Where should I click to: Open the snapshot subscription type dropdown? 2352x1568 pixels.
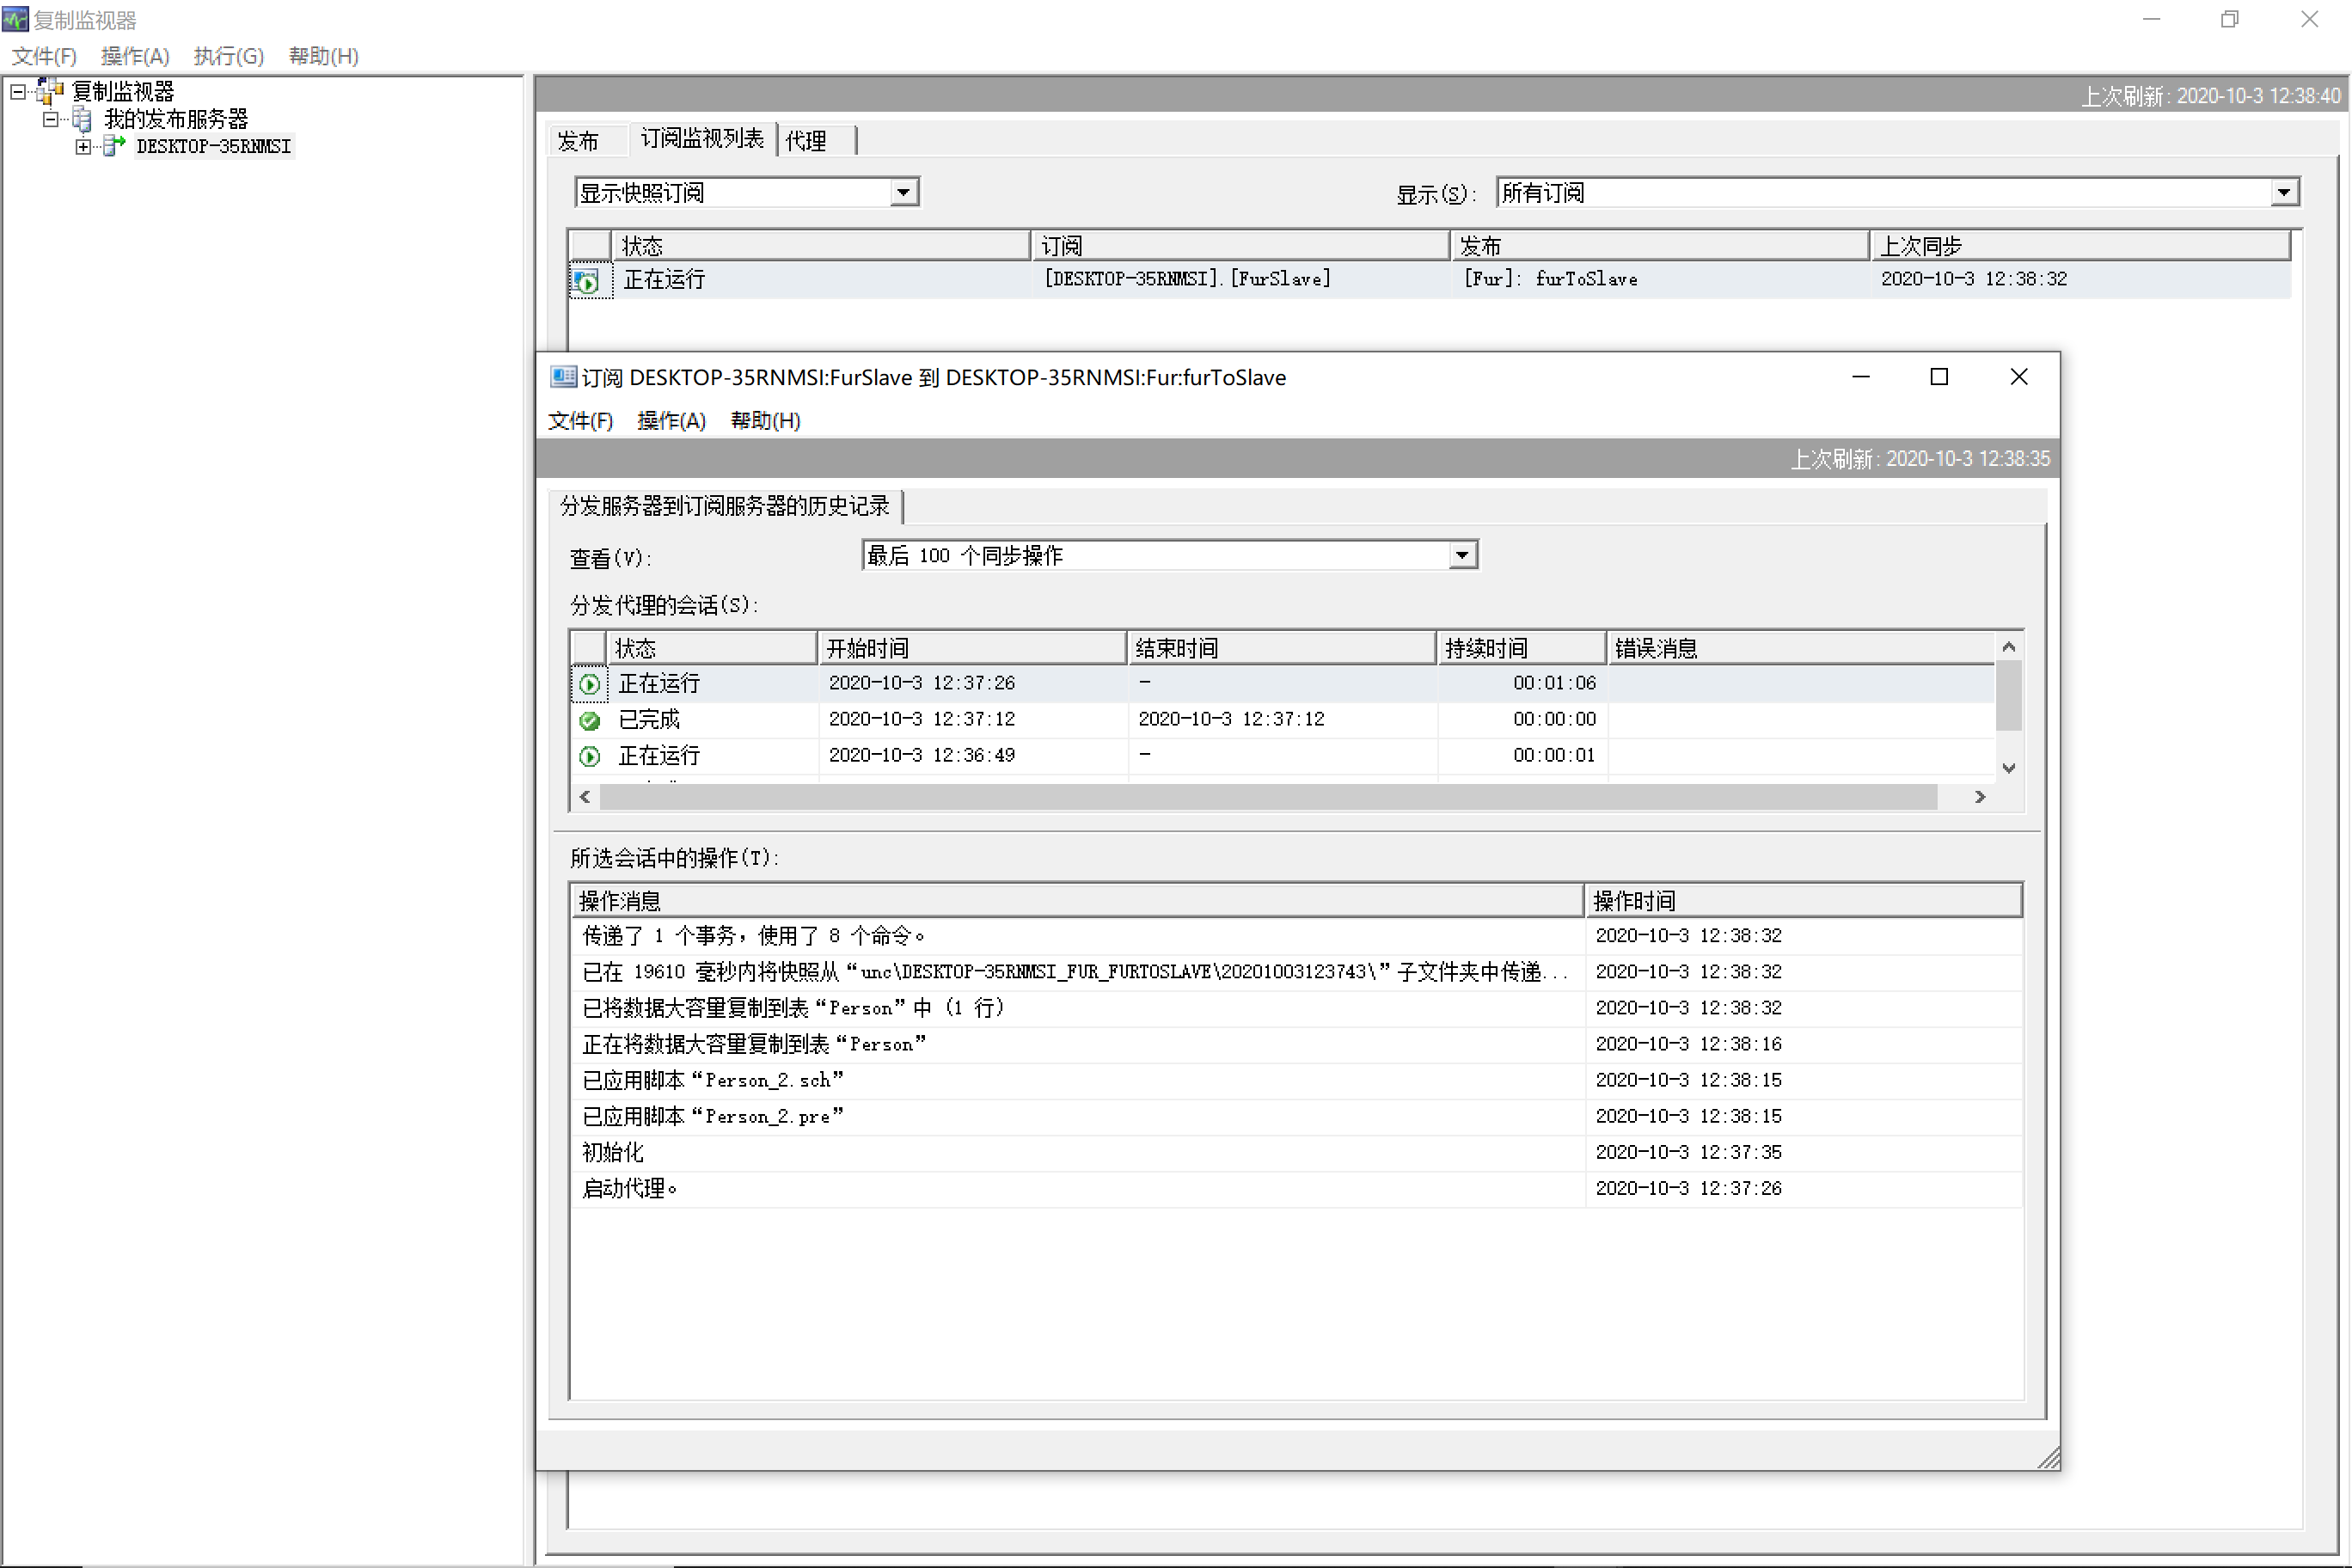click(904, 192)
